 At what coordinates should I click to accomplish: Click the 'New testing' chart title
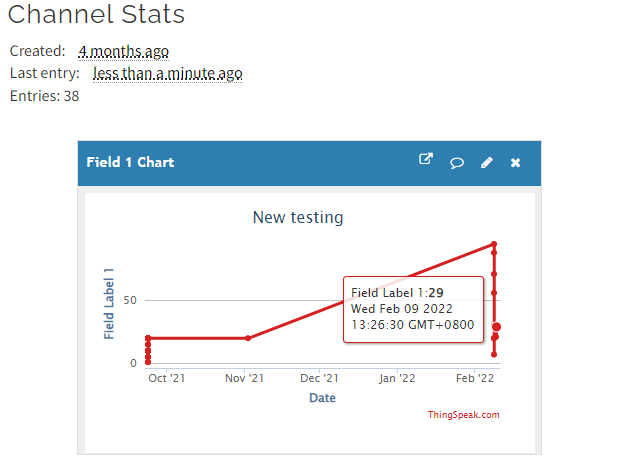pyautogui.click(x=298, y=217)
